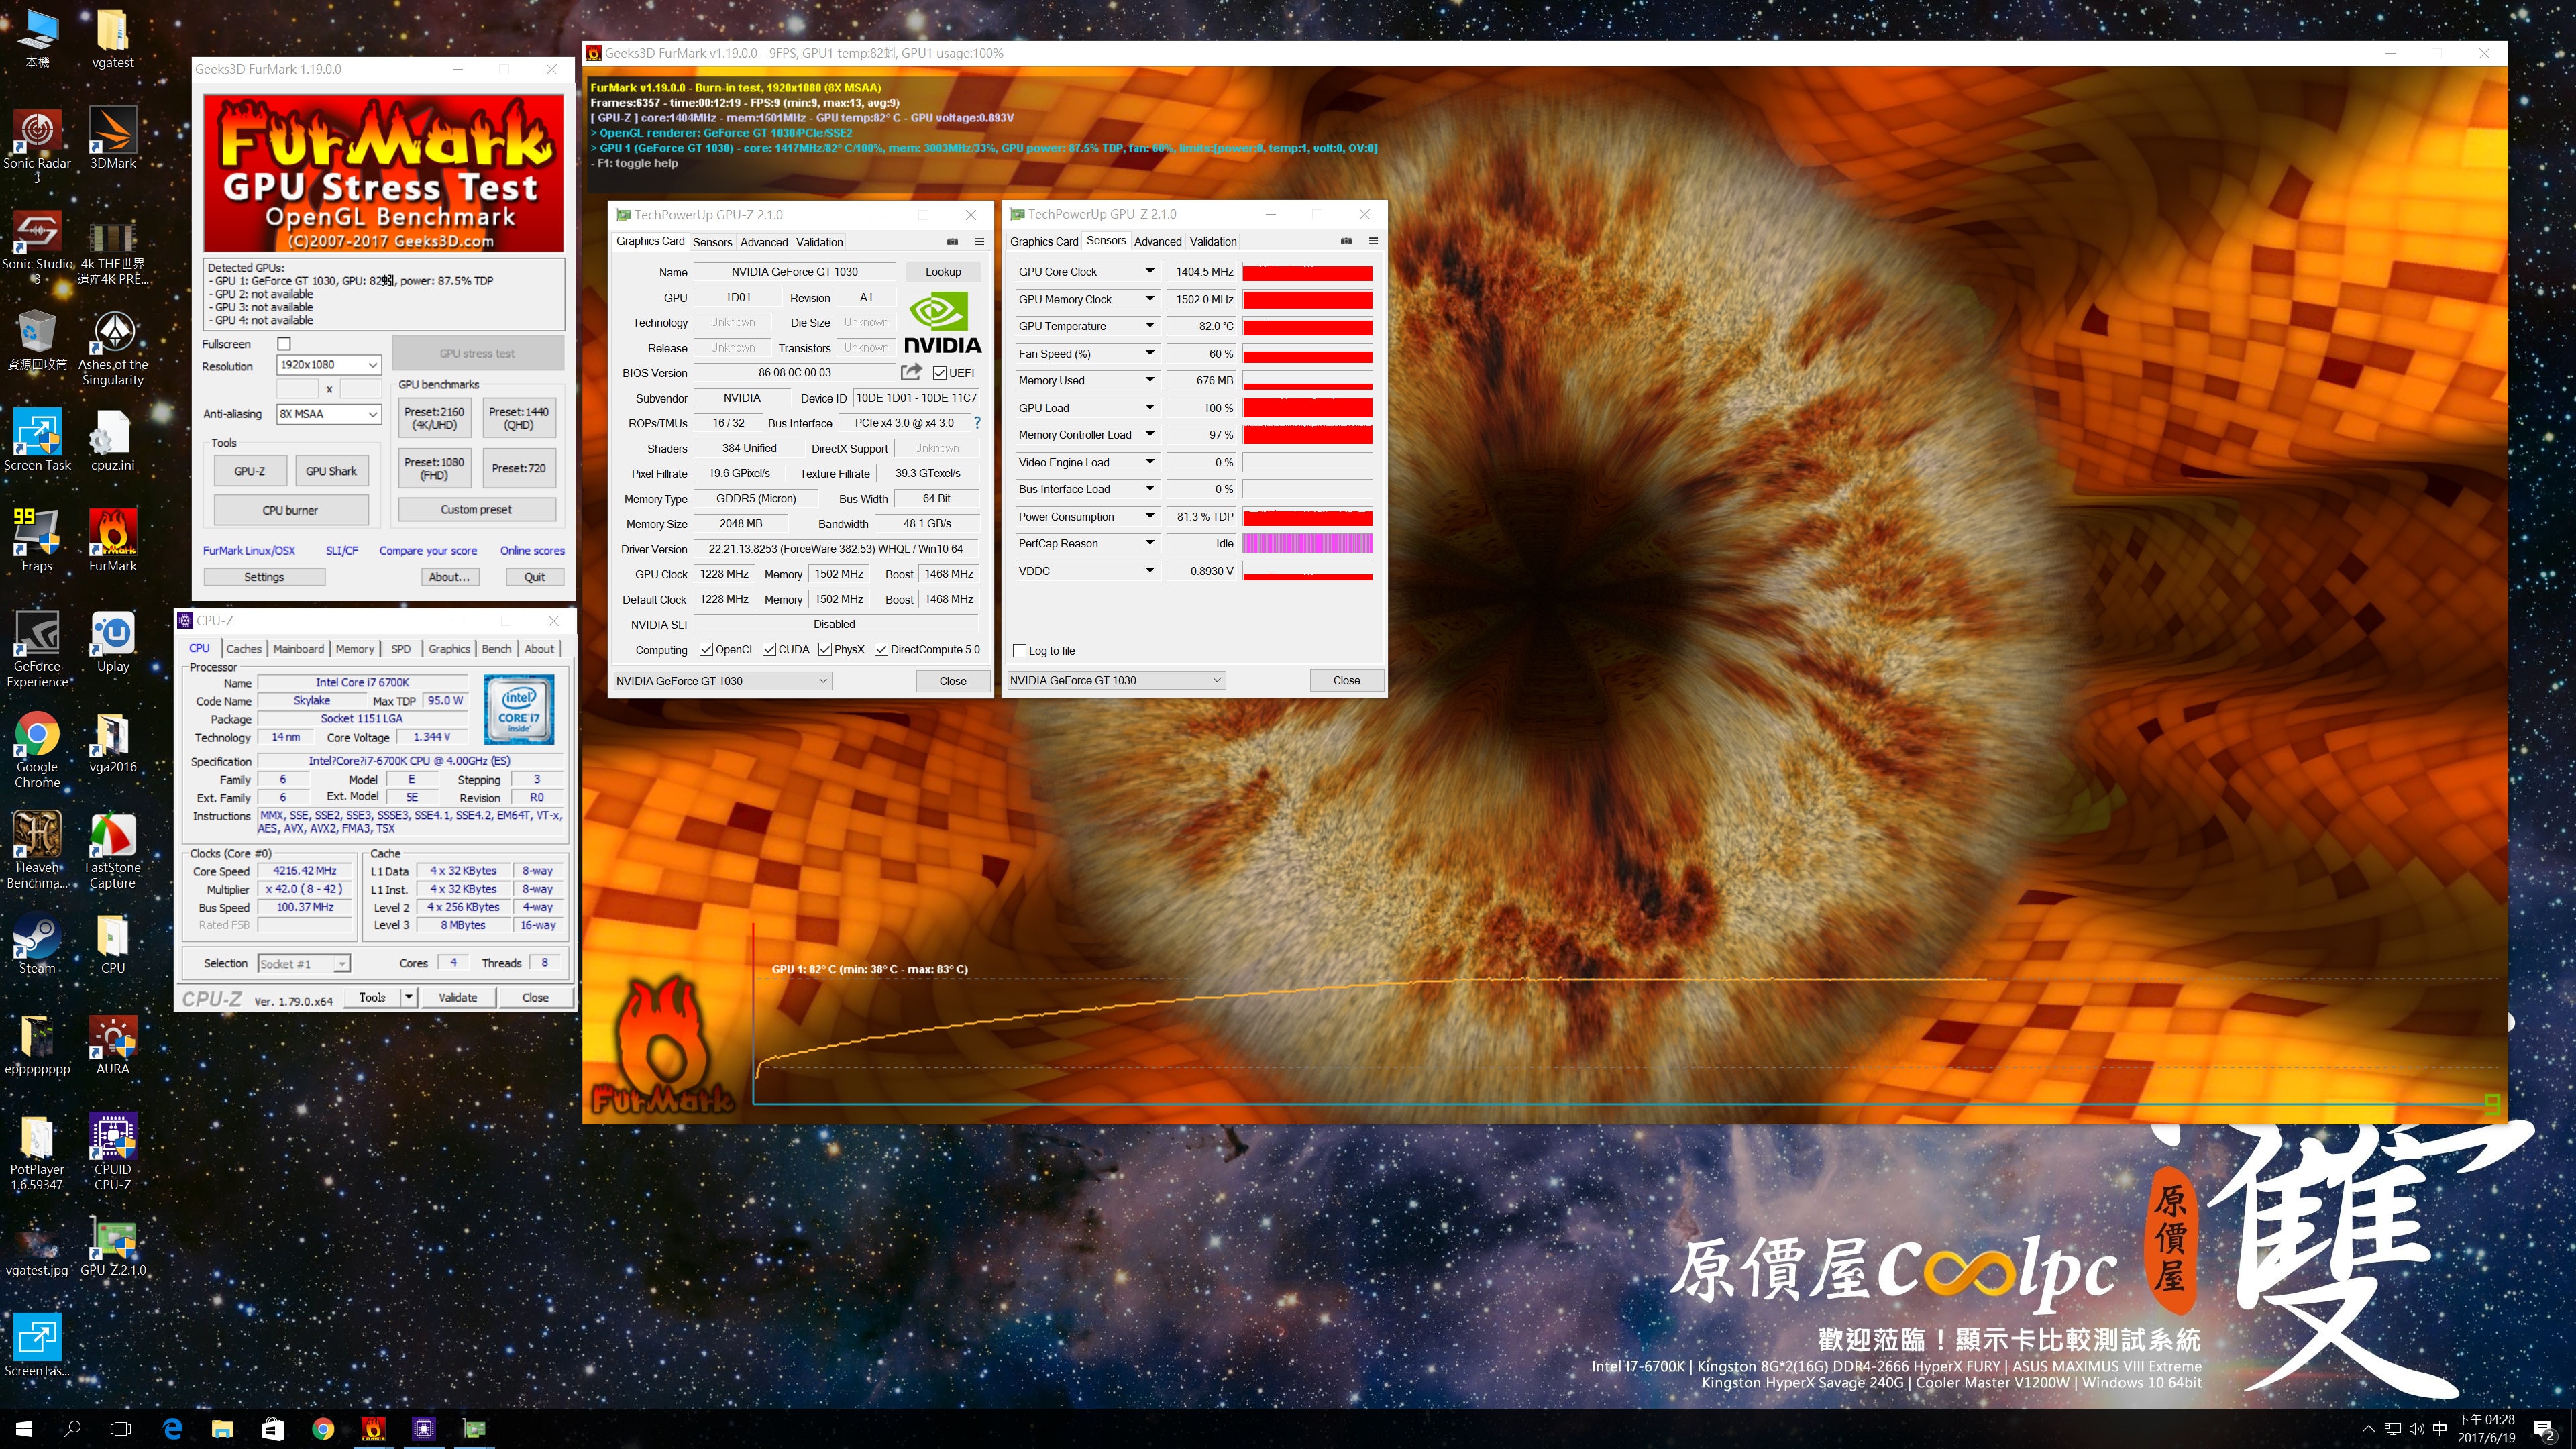
Task: Open the Uplay desktop shortcut
Action: pyautogui.click(x=112, y=642)
